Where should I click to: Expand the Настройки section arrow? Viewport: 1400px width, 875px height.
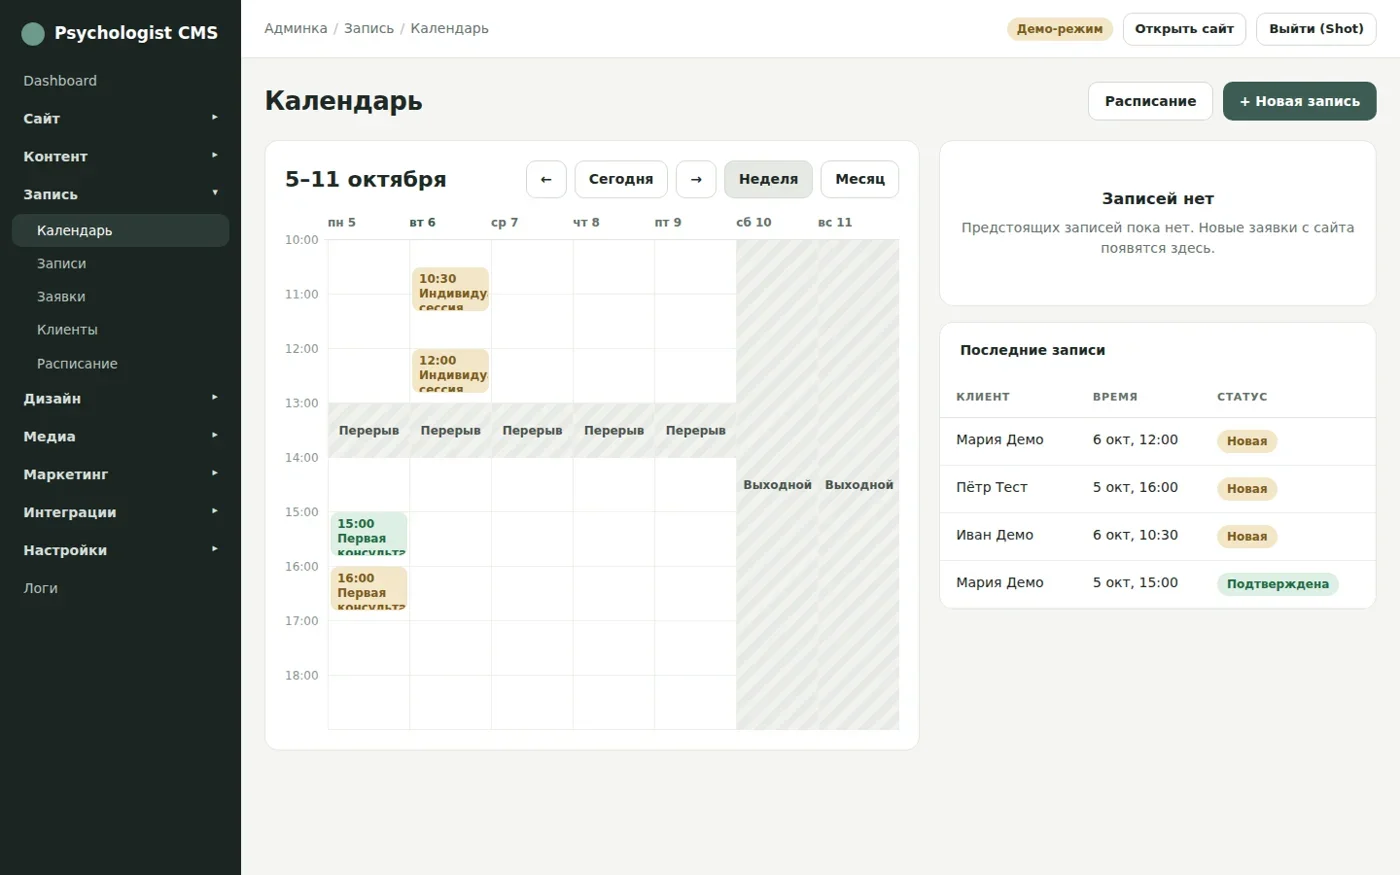pos(214,549)
